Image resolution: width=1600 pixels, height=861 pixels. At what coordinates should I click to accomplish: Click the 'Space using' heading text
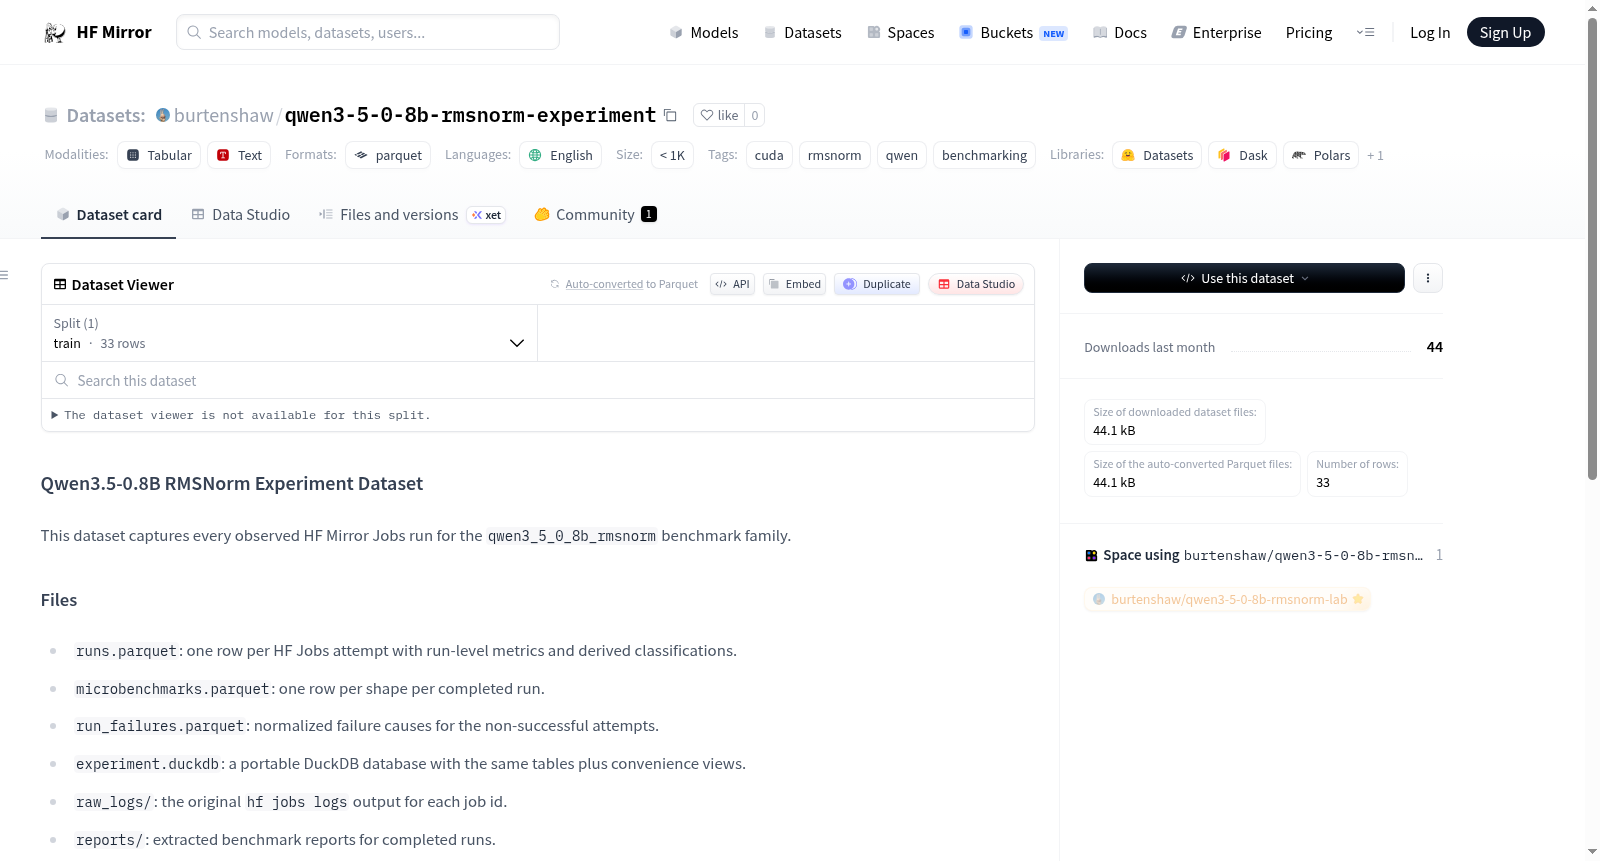pos(1141,555)
